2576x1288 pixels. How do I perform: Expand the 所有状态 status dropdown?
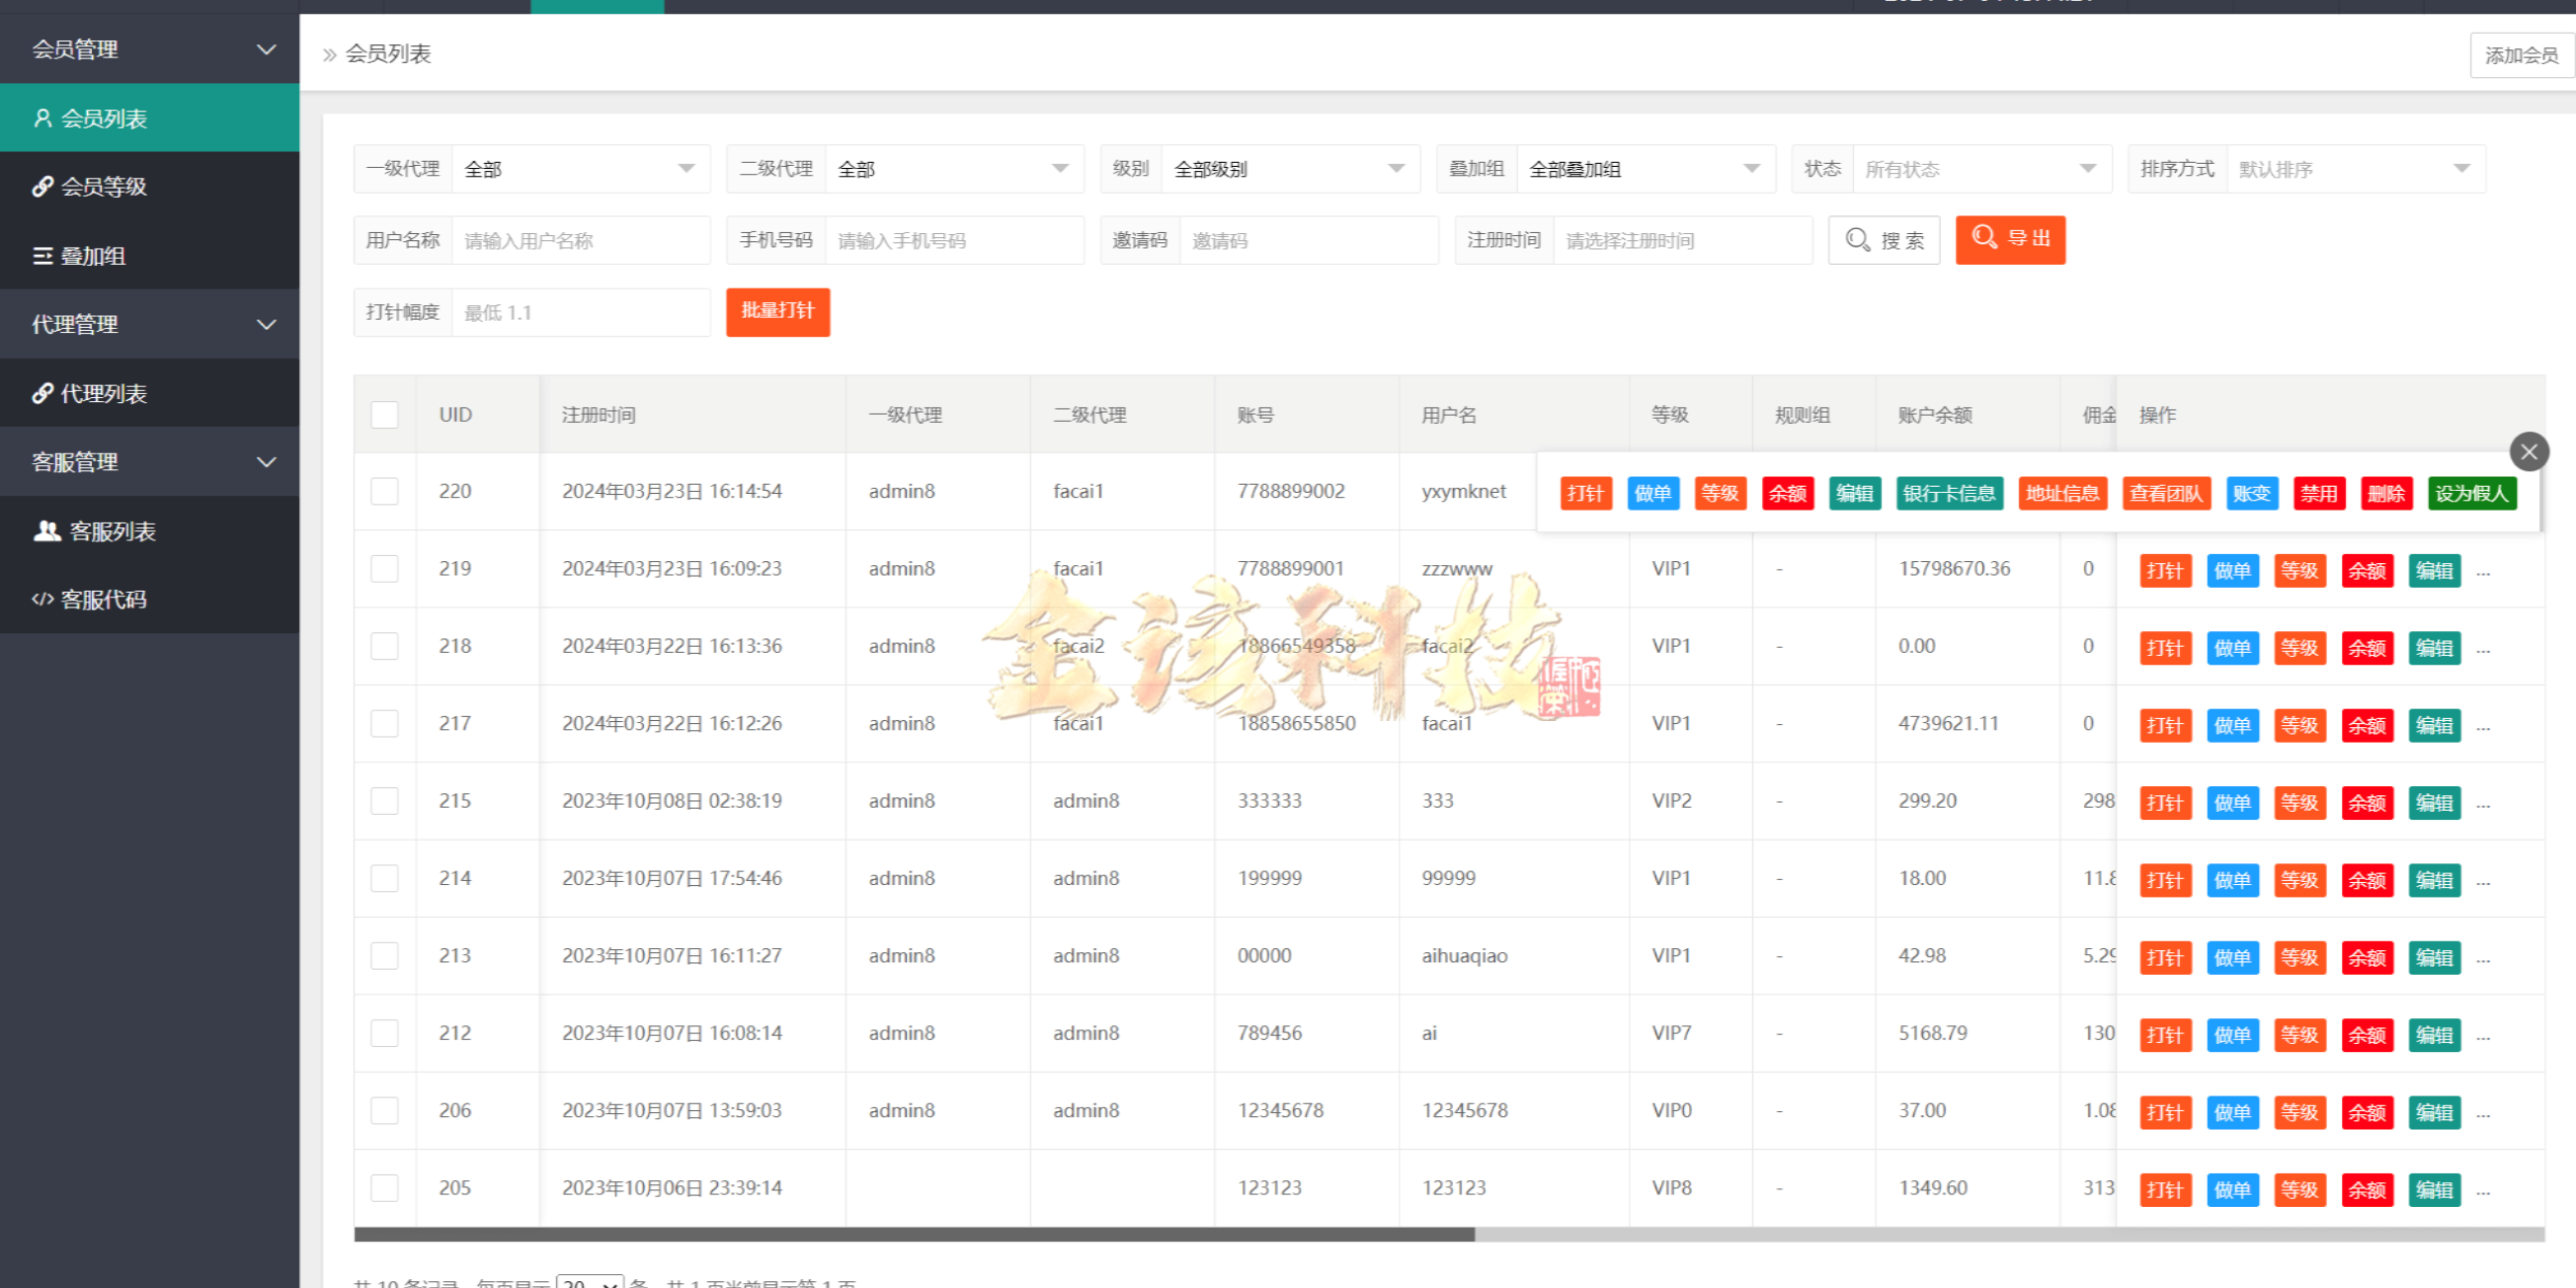[x=1981, y=168]
